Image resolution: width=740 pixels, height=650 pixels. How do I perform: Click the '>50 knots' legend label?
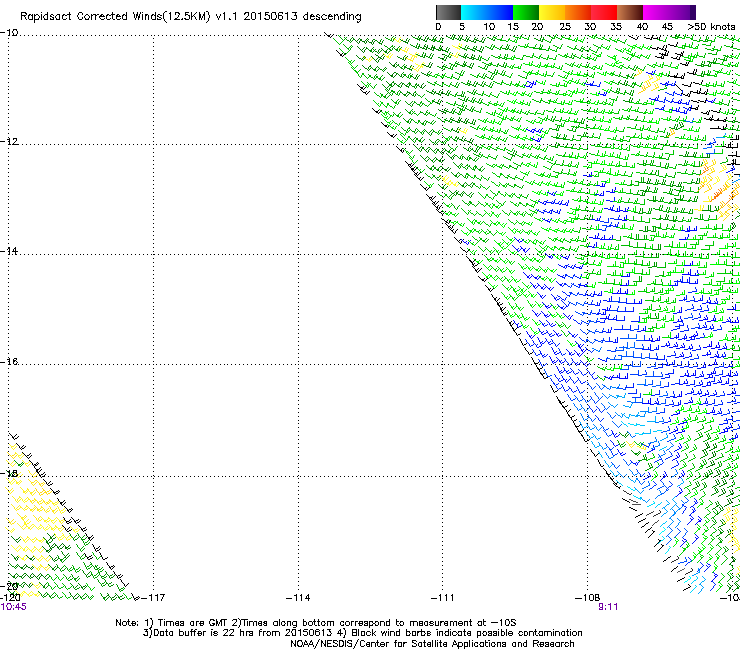(x=711, y=27)
